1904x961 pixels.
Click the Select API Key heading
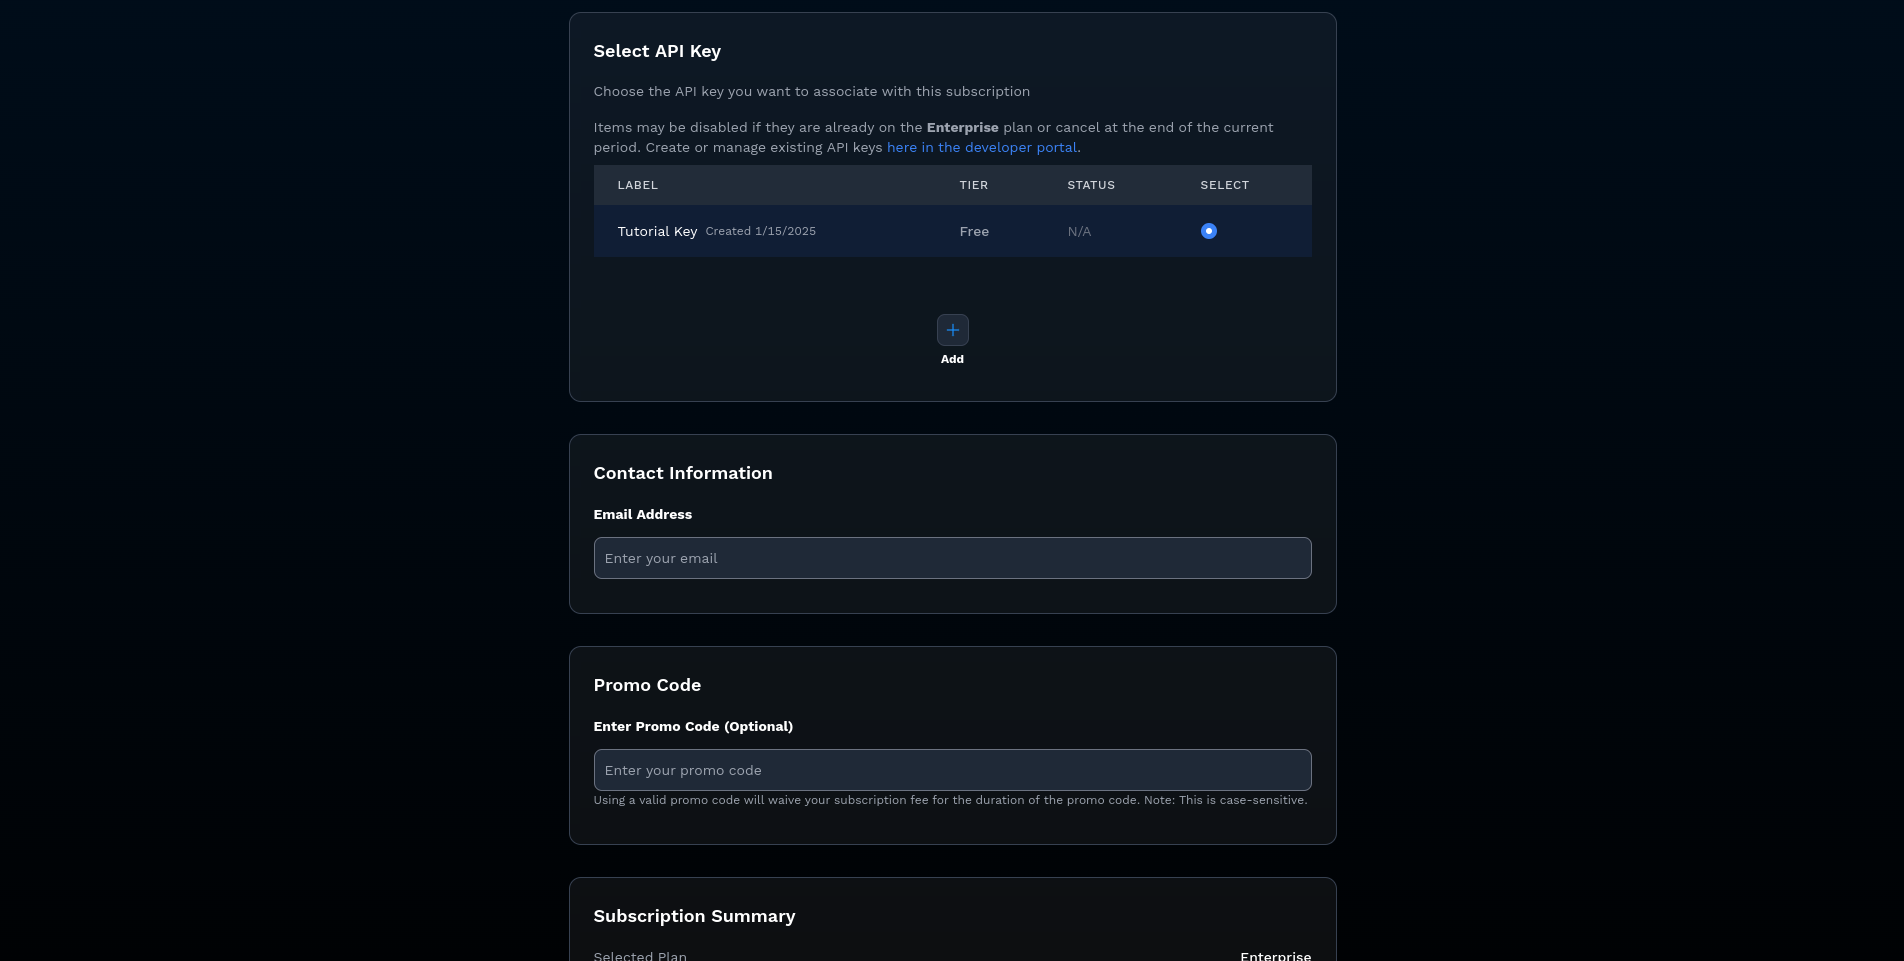[x=656, y=51]
